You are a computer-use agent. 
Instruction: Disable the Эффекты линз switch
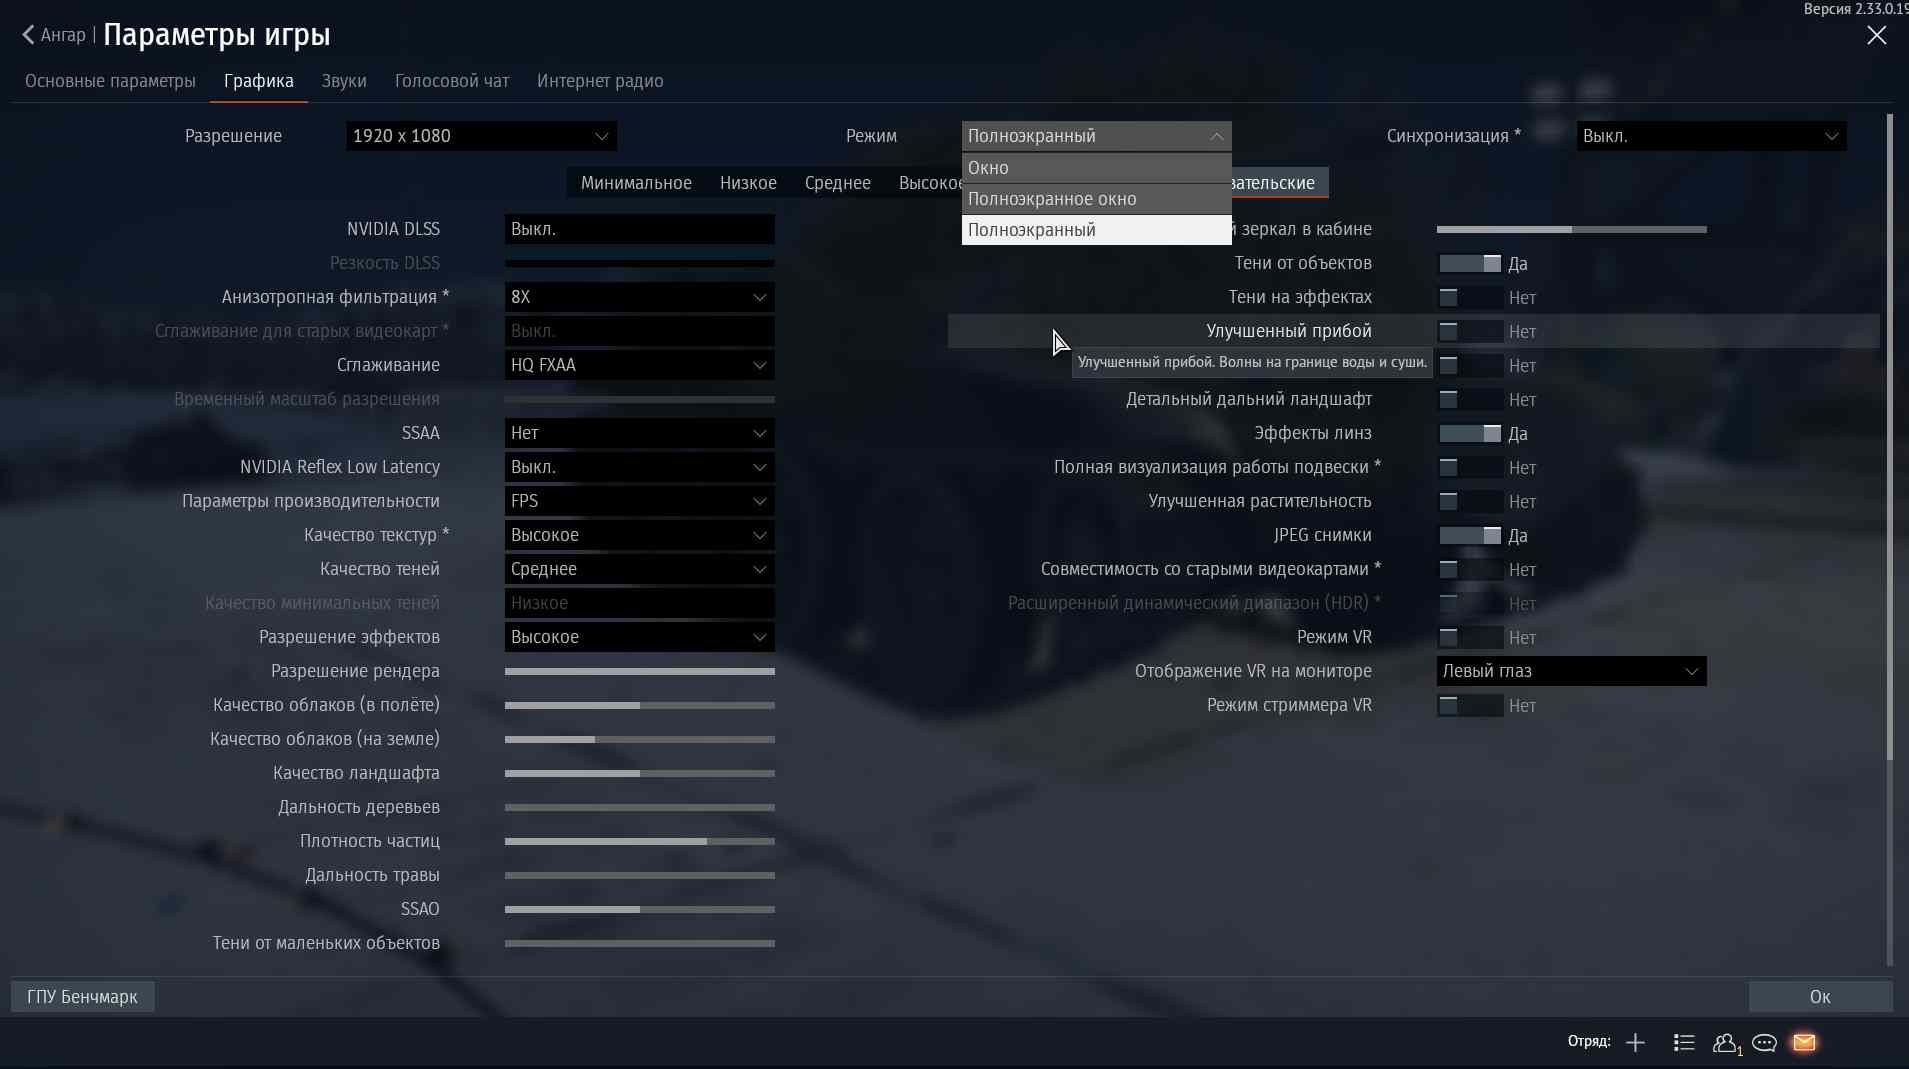[1469, 434]
